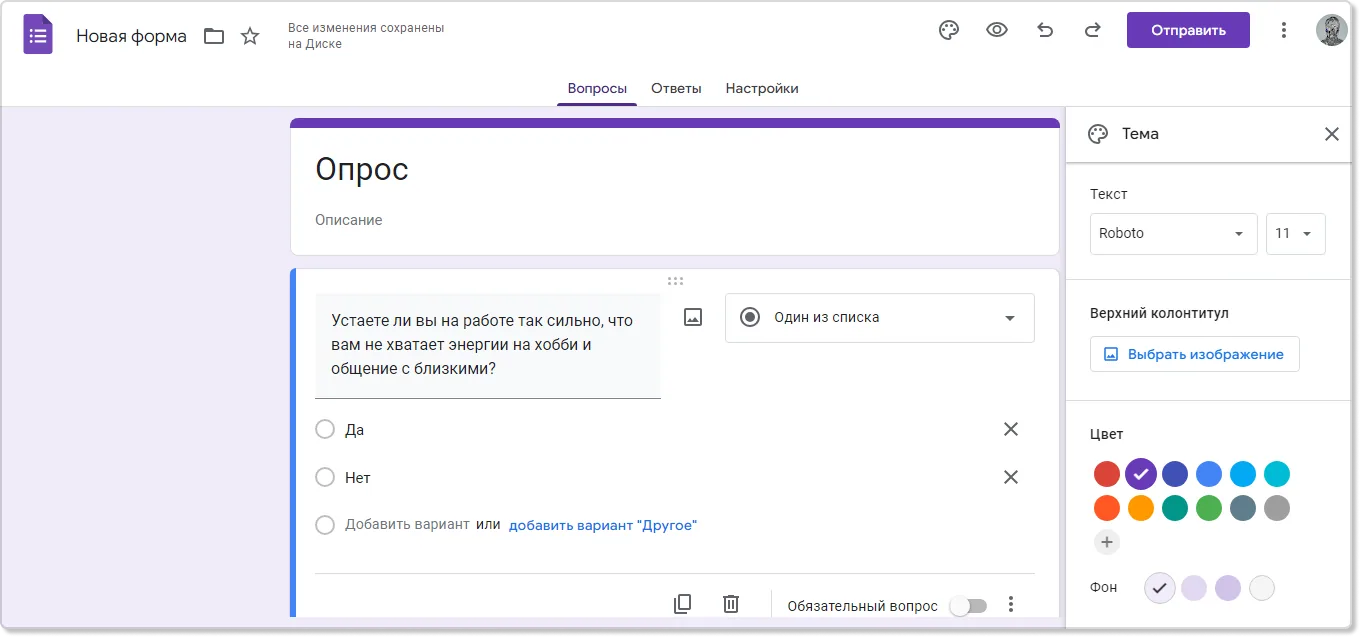The image size is (1360, 637).
Task: Delete the question with trash icon
Action: [x=731, y=604]
